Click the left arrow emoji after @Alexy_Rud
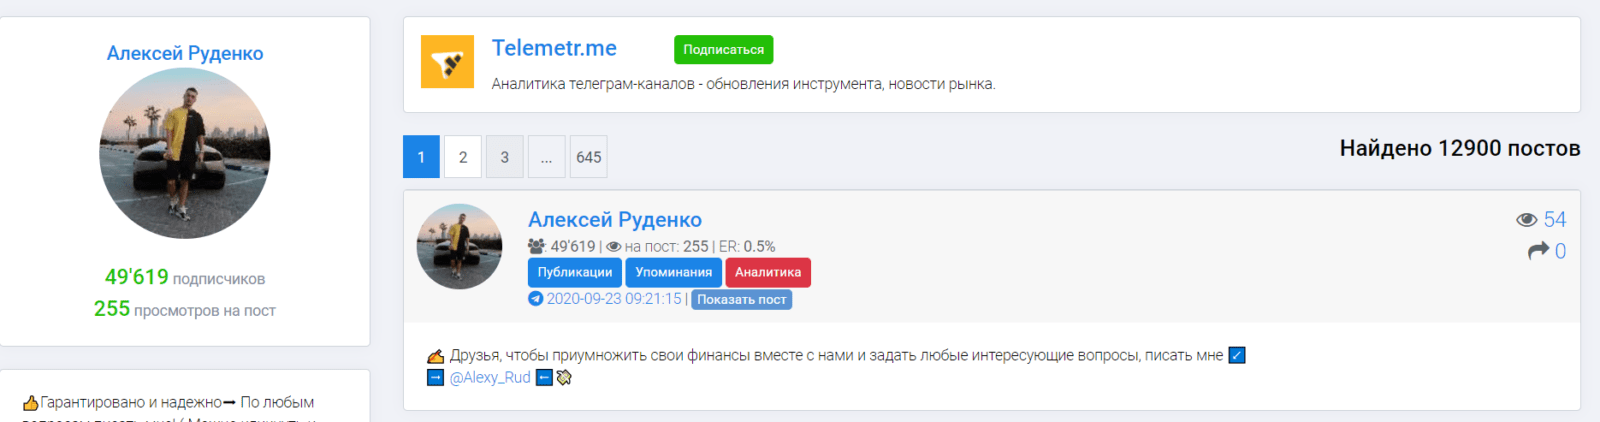Screen dimensions: 1600x422 pos(544,378)
